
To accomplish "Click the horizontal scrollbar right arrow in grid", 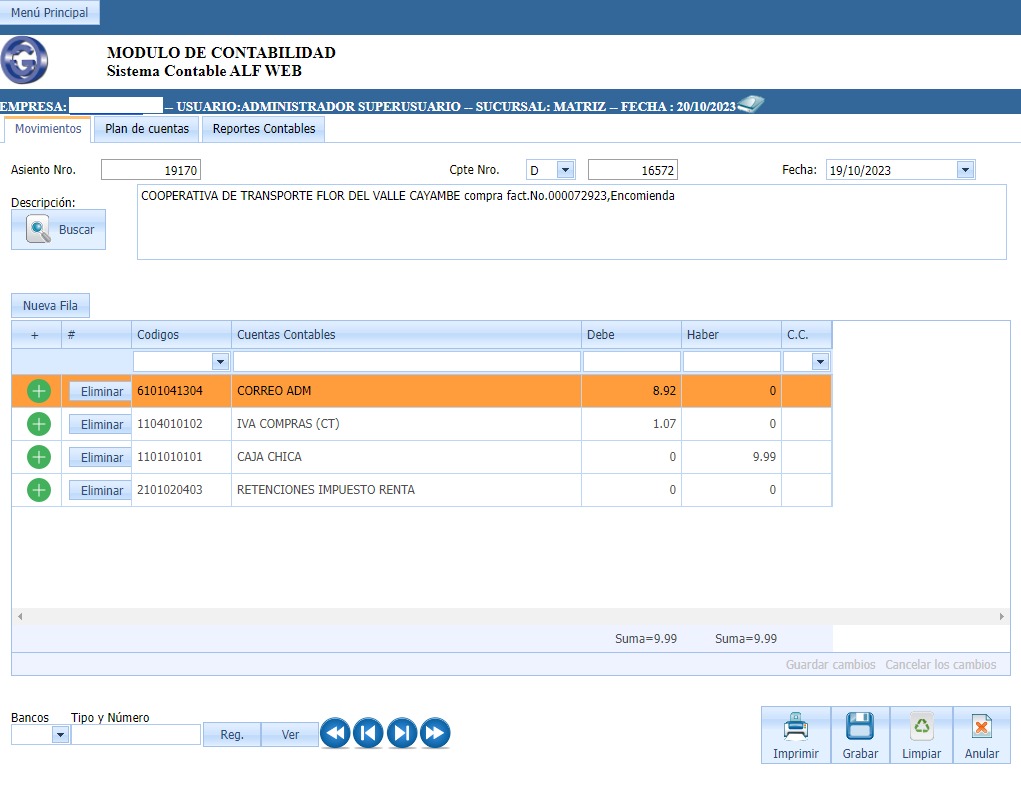I will [x=1003, y=618].
